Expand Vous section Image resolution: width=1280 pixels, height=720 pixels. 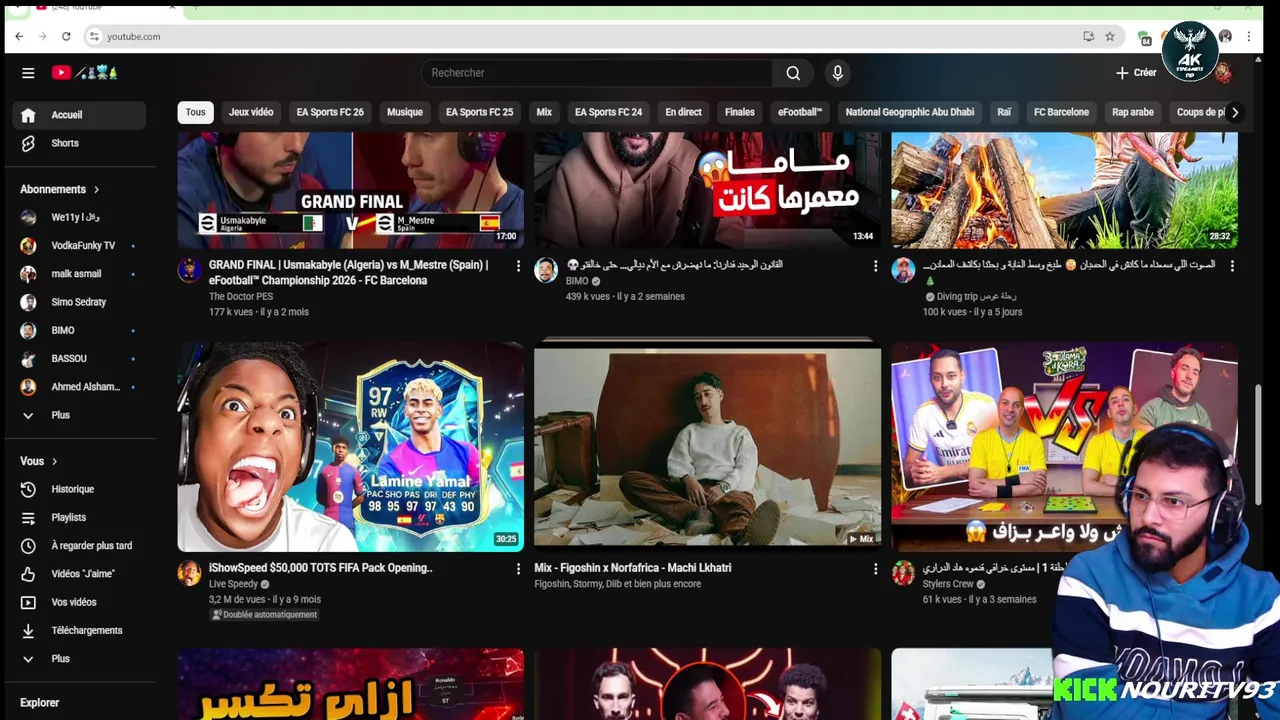coord(39,461)
